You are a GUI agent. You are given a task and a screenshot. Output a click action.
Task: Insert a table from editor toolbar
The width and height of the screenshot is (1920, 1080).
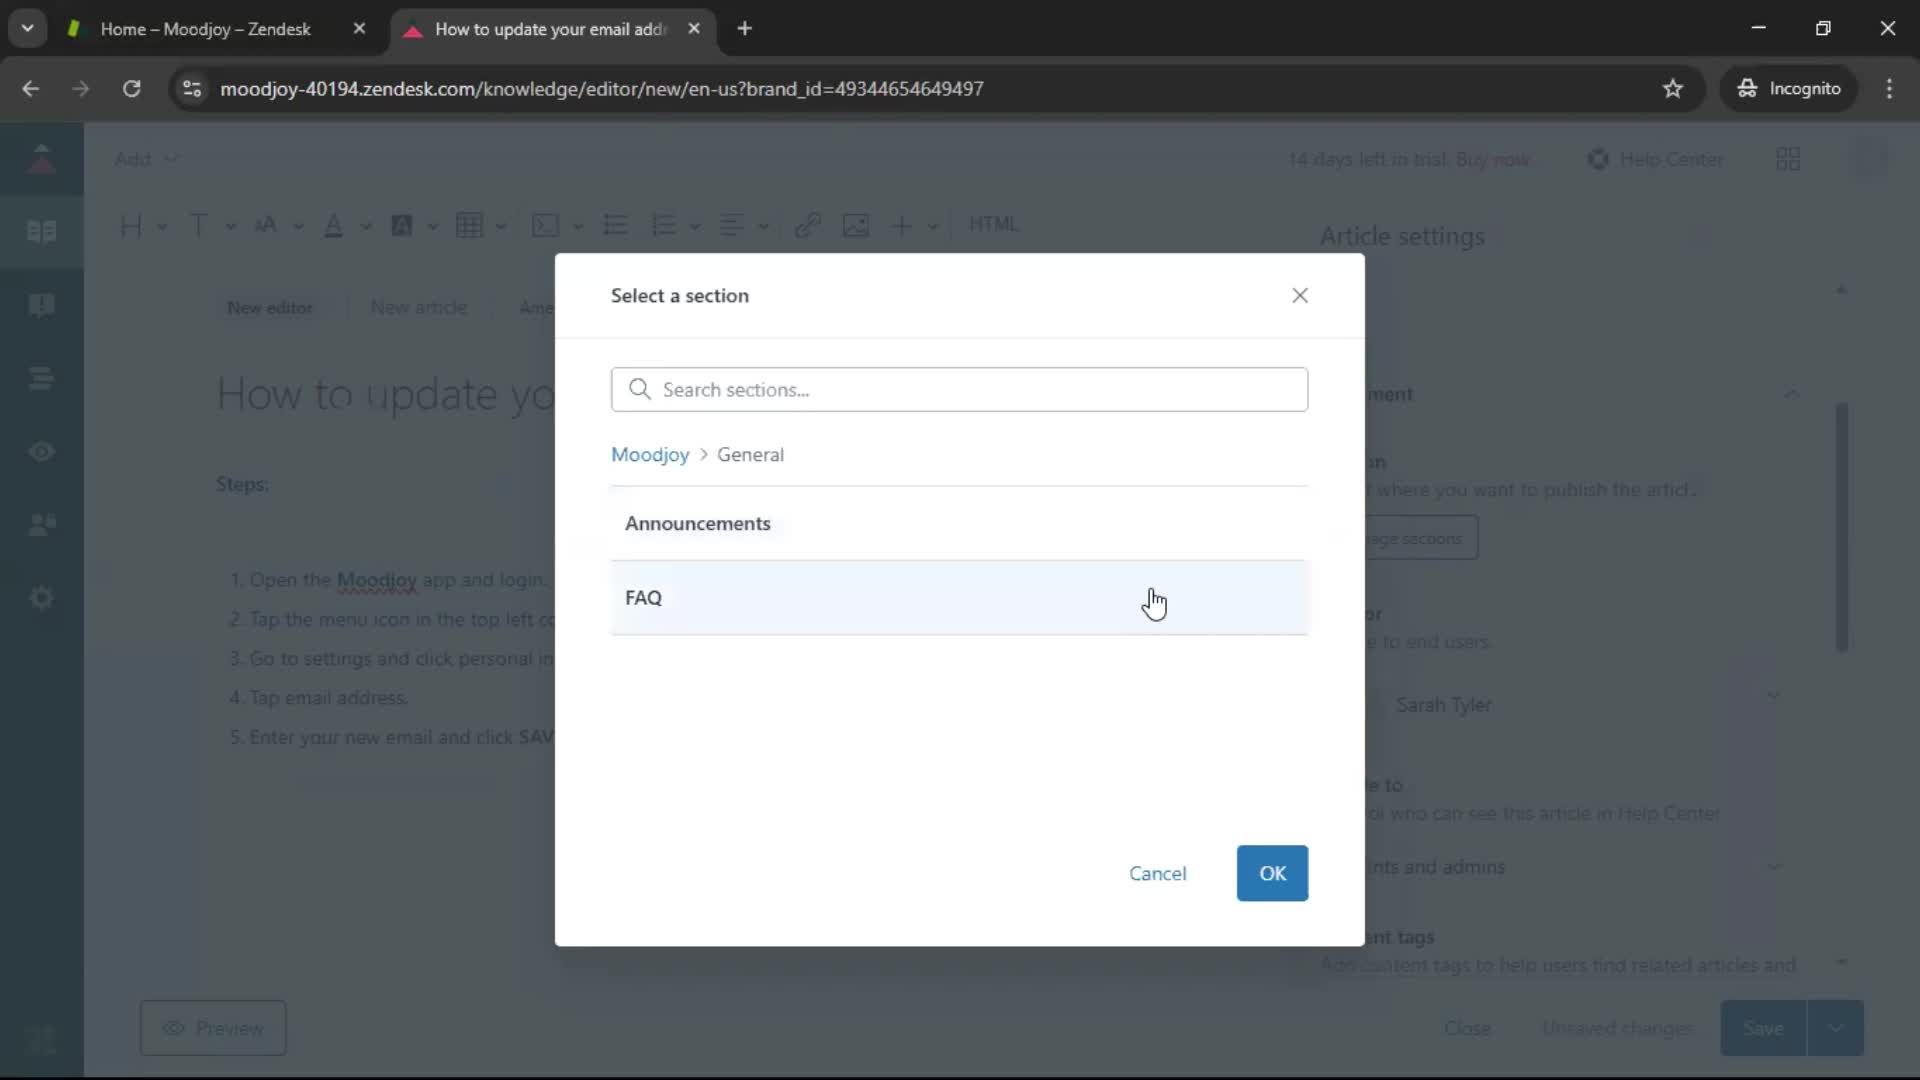click(480, 225)
